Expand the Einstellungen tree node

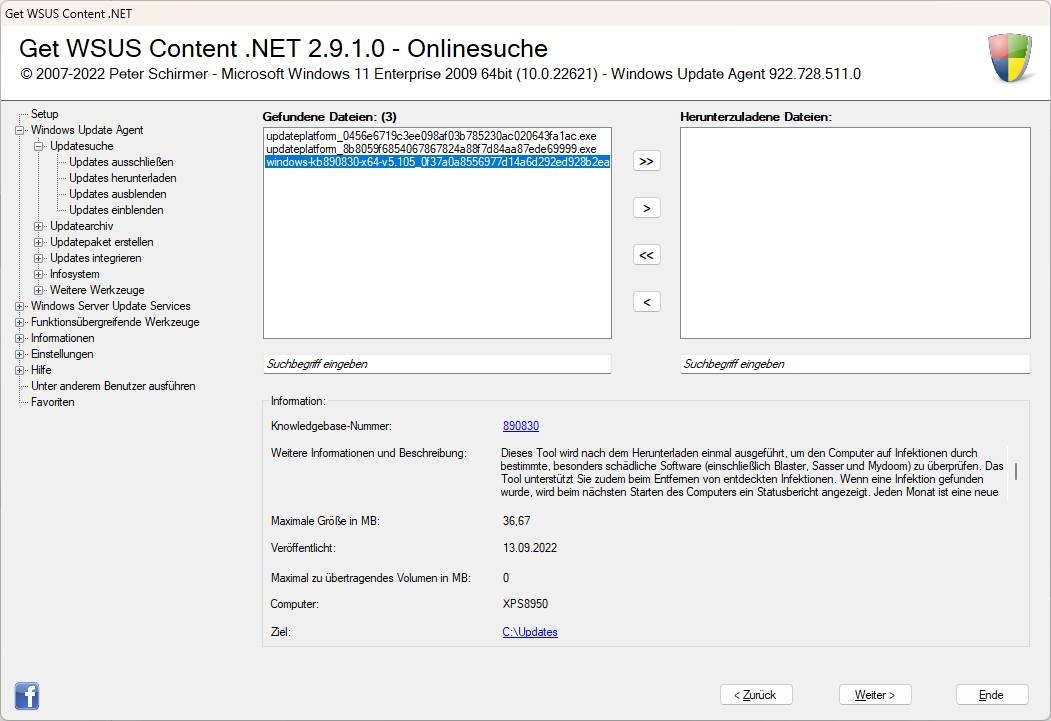point(20,354)
